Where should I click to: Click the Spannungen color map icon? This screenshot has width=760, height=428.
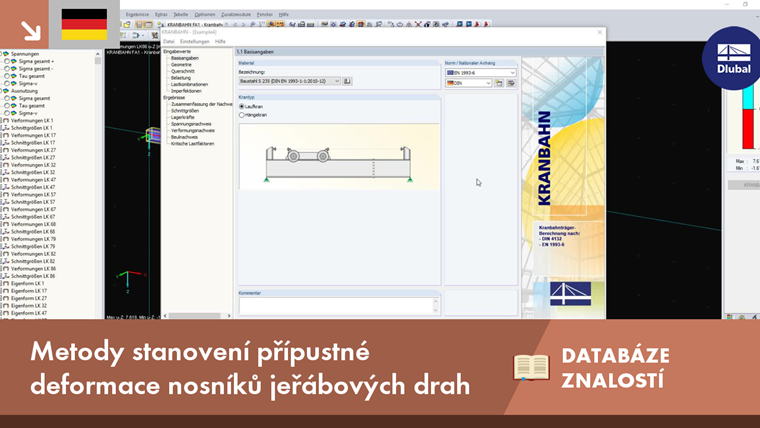6,54
